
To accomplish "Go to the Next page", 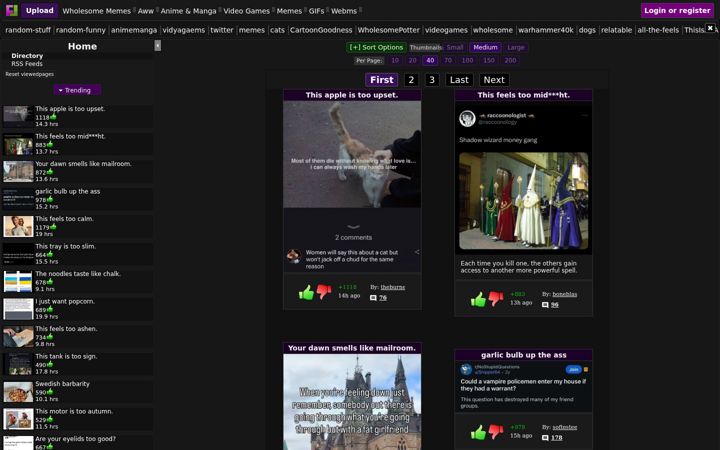I will coord(494,80).
